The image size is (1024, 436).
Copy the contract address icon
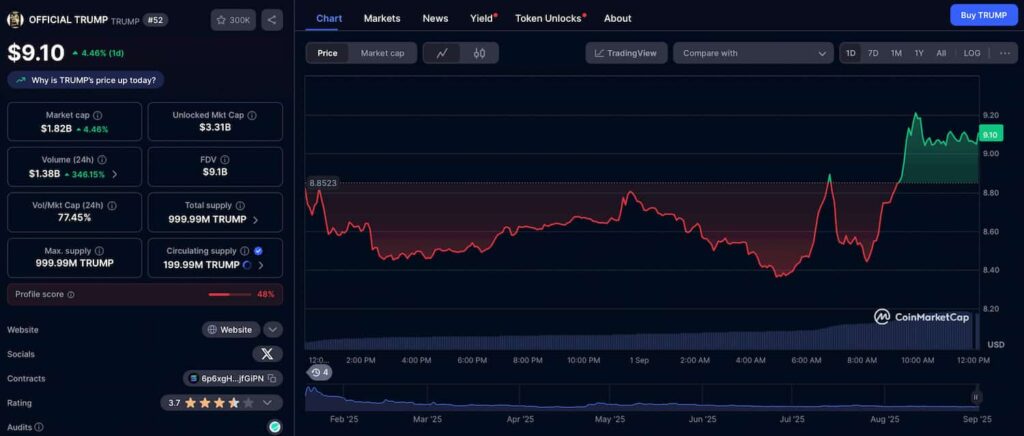coord(271,379)
